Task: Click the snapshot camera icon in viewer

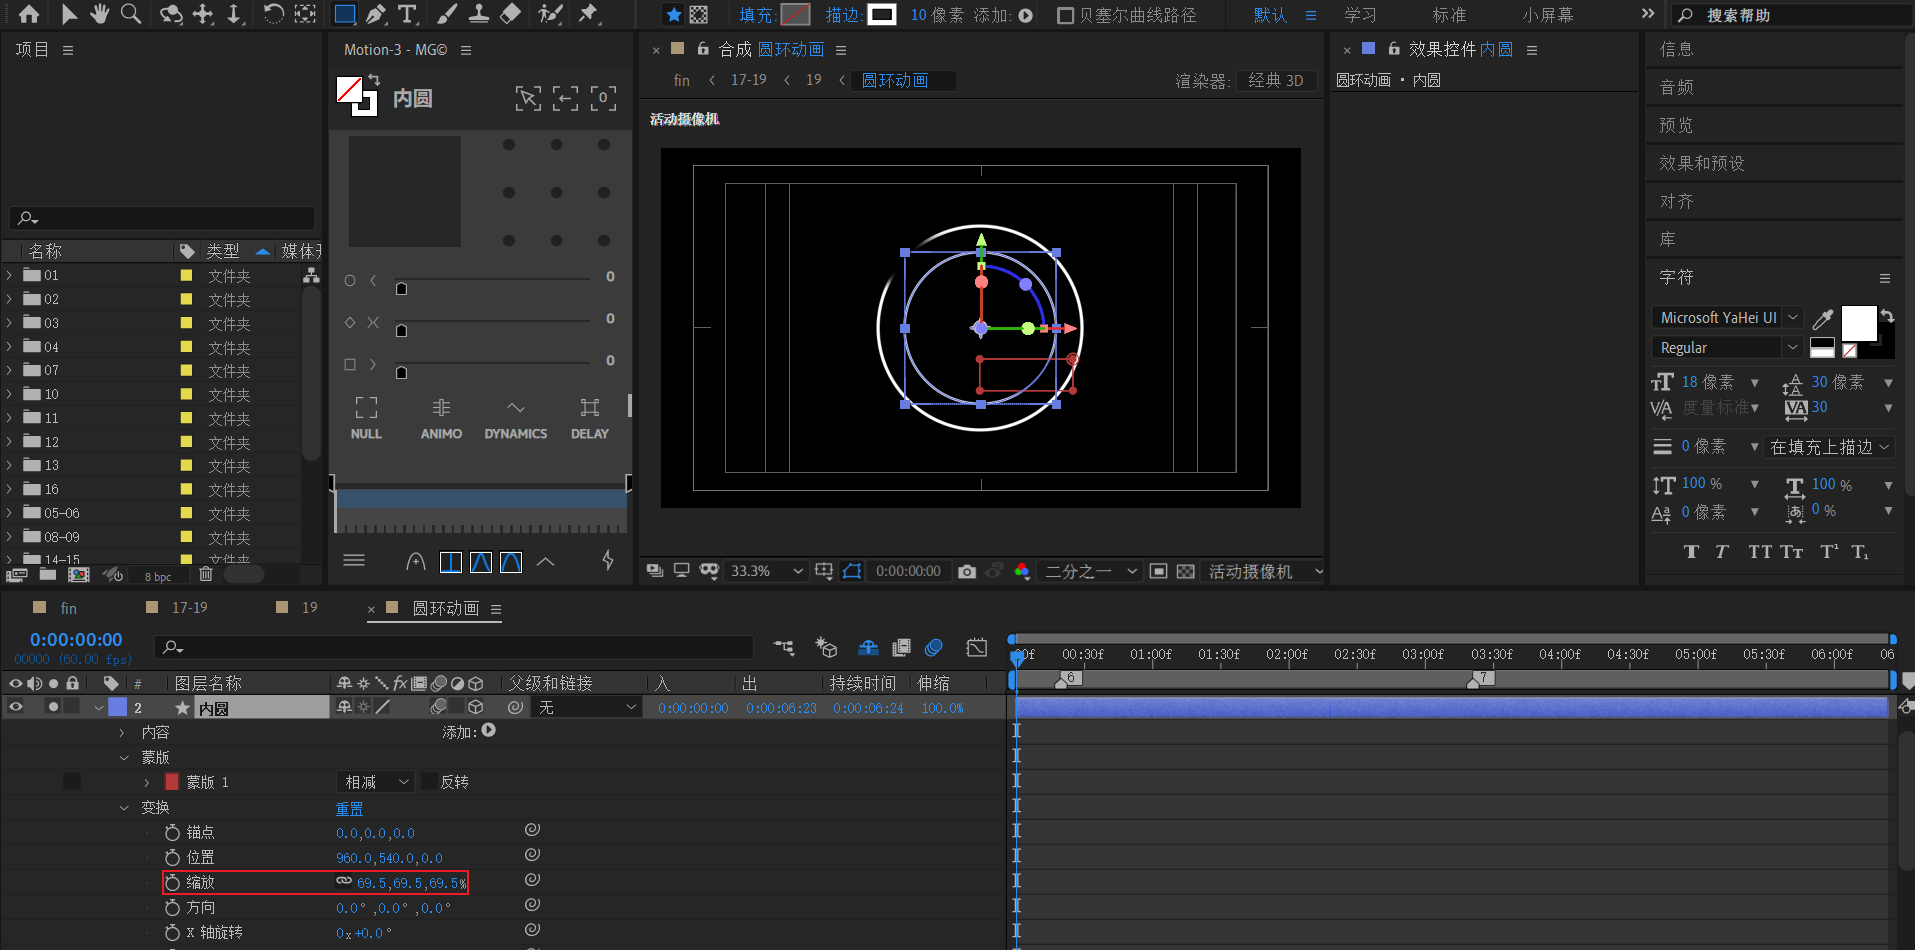Action: click(x=967, y=571)
